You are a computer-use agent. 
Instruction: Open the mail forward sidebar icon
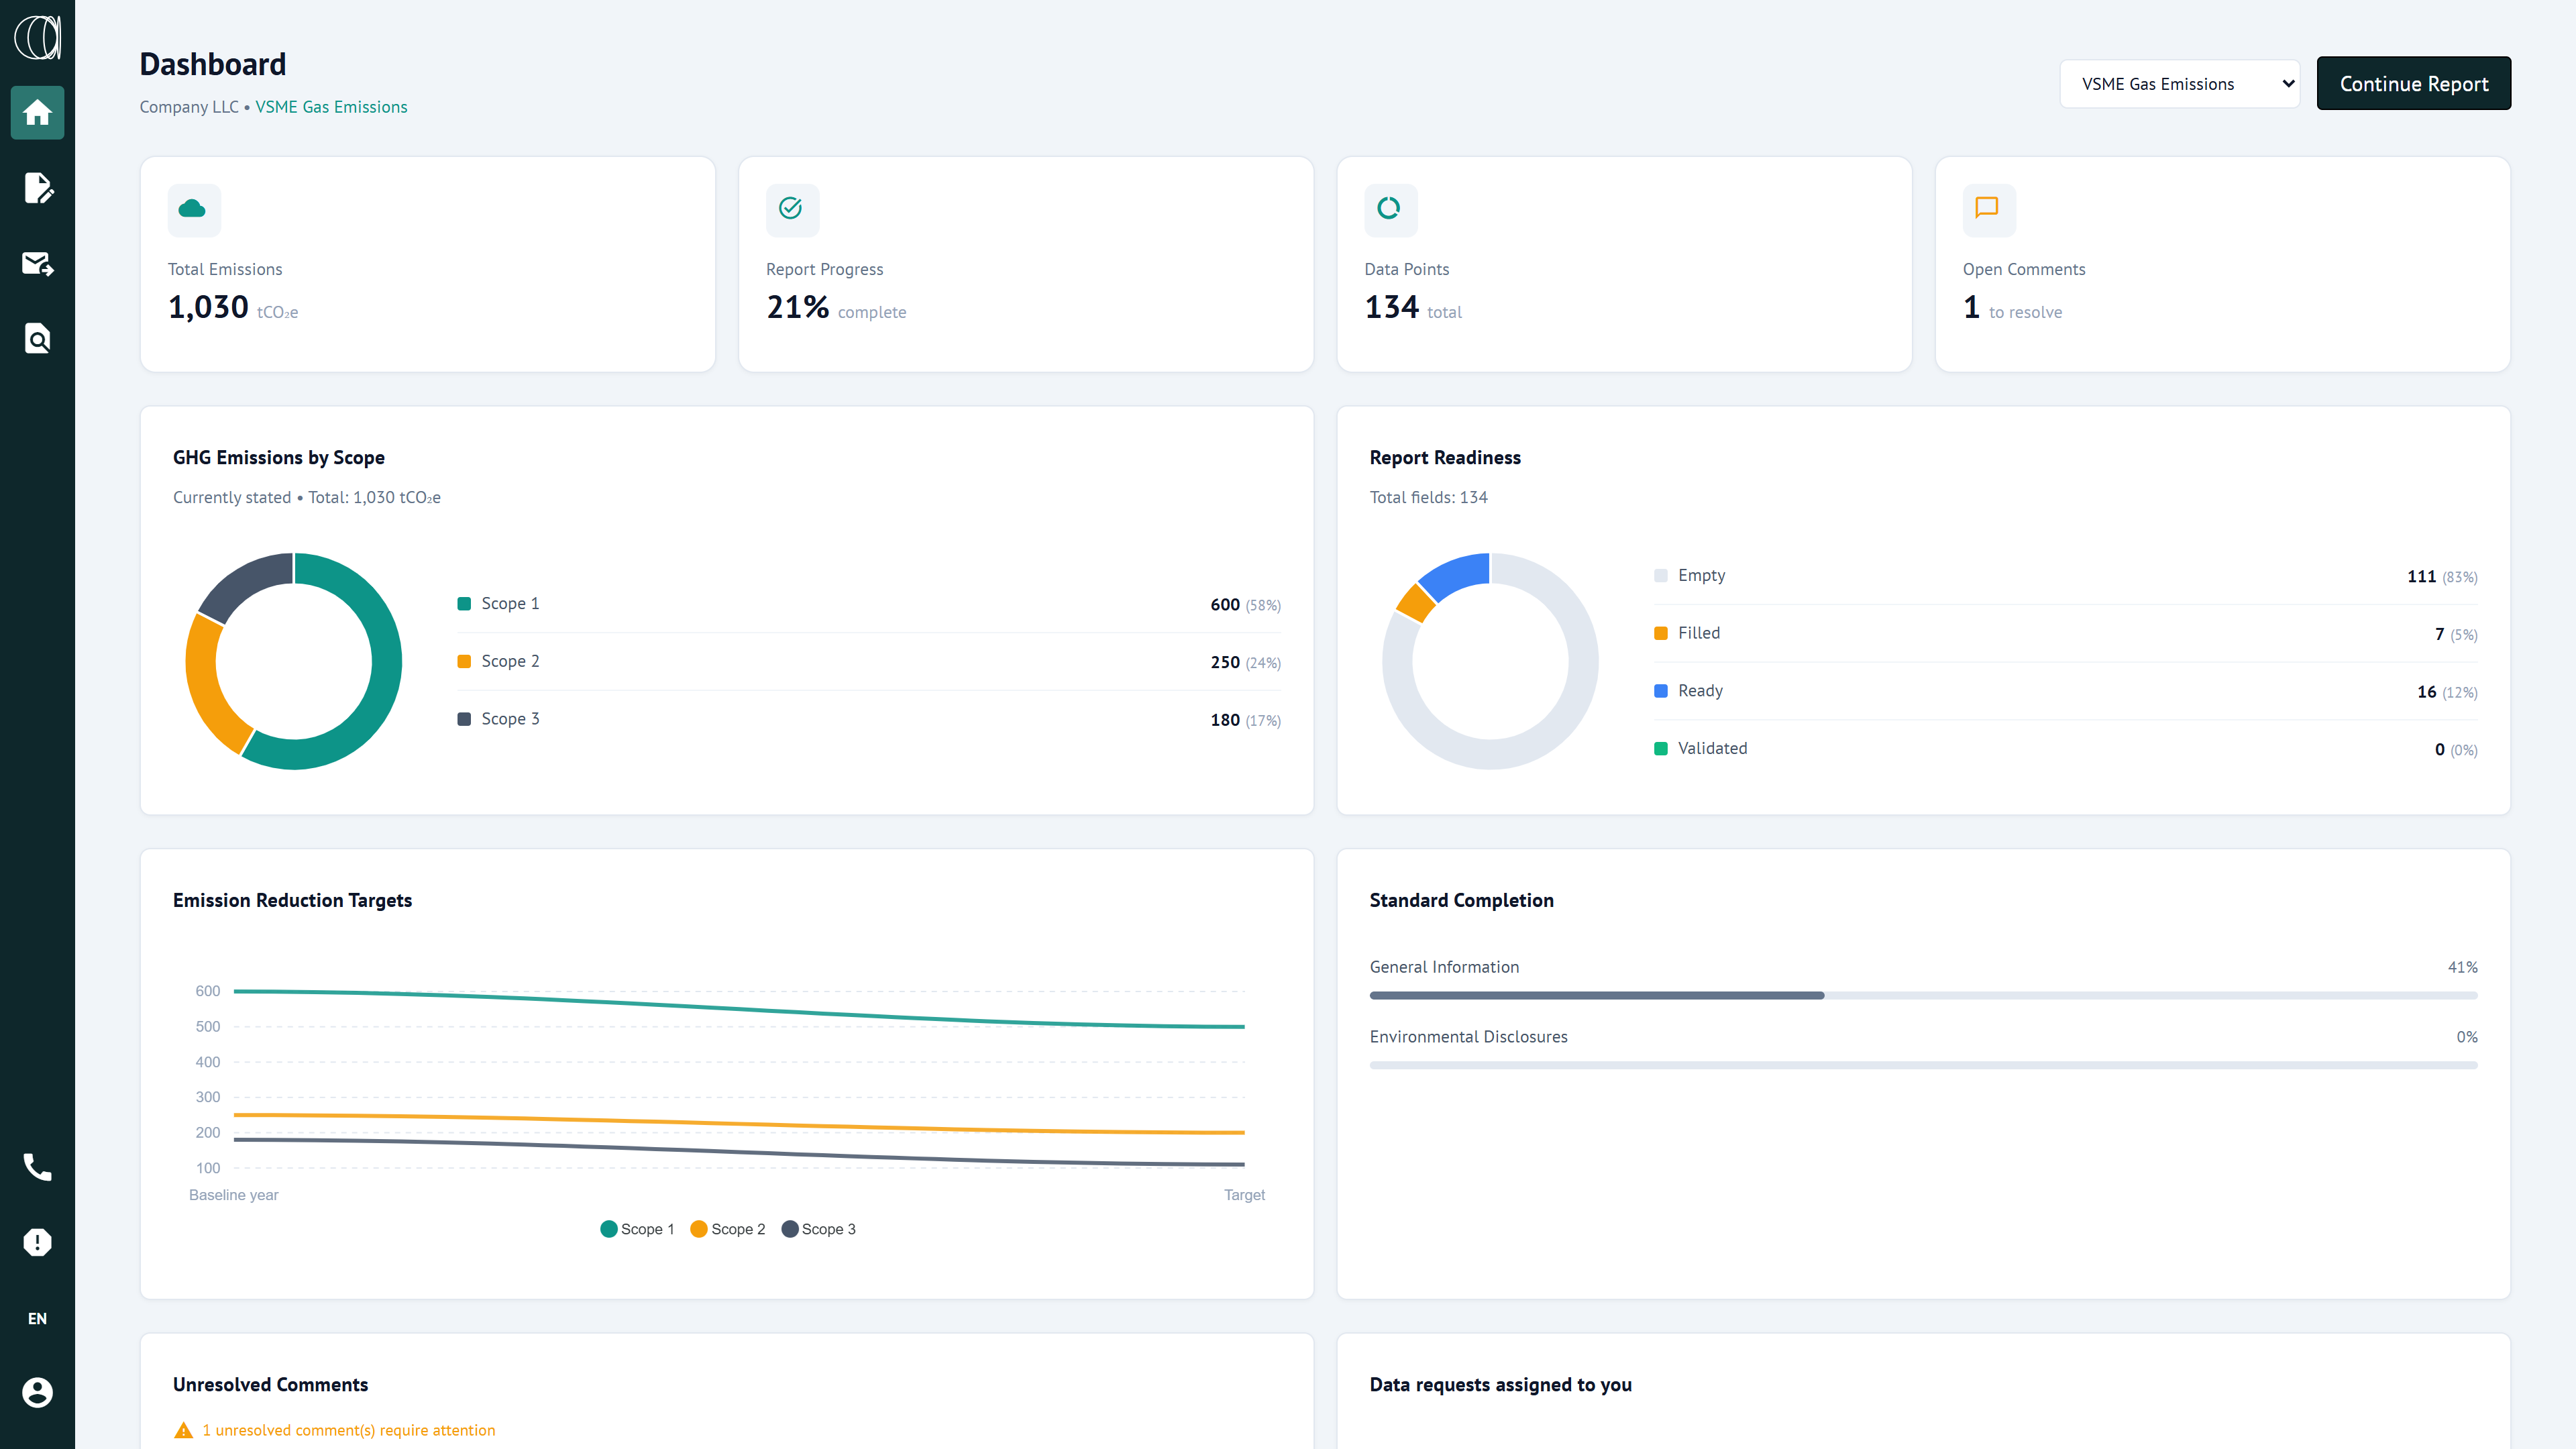point(37,263)
